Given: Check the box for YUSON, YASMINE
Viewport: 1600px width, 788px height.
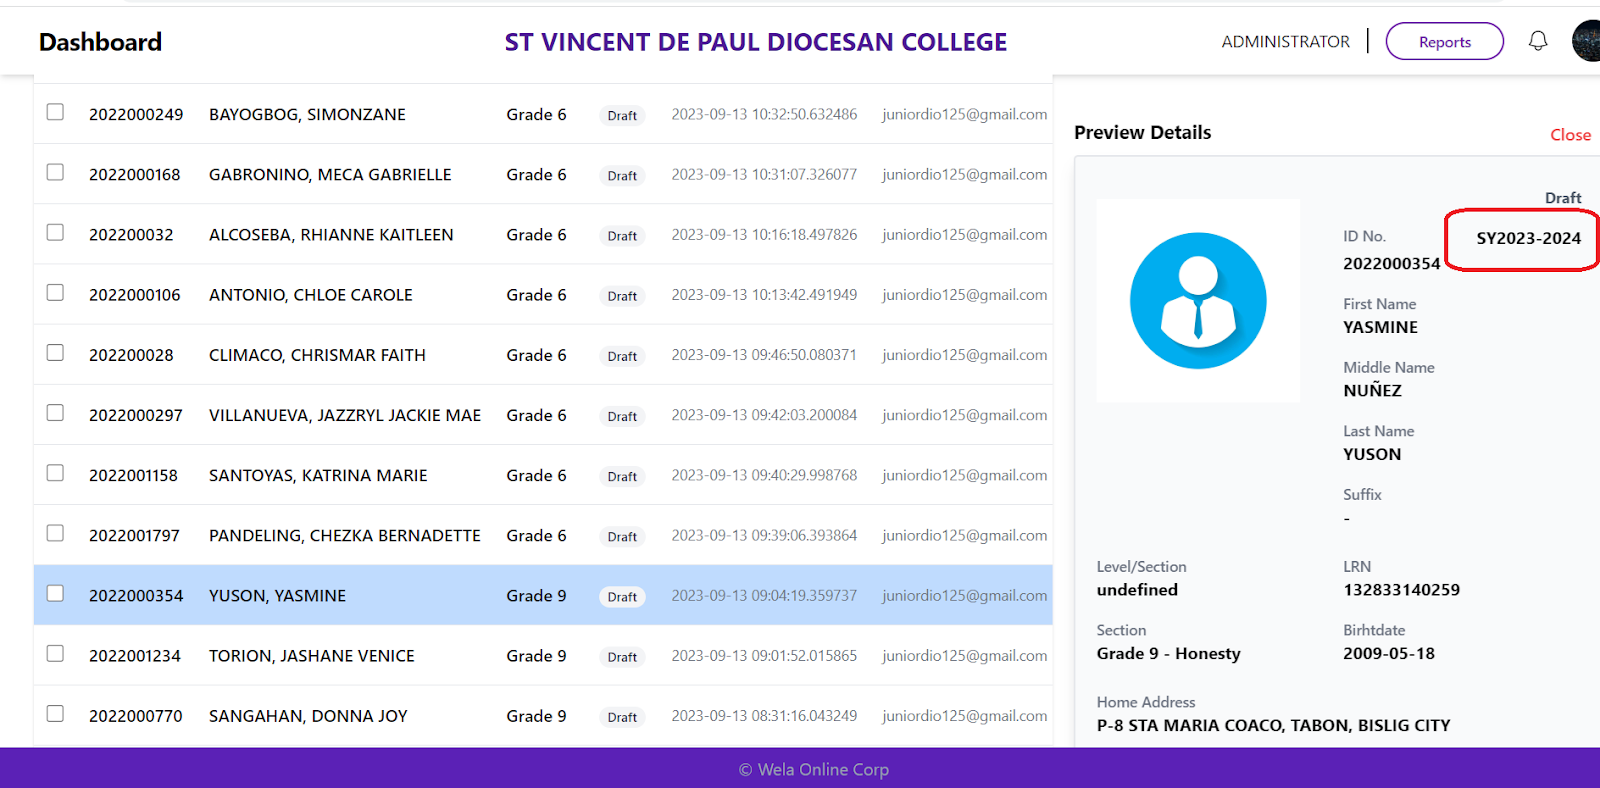Looking at the screenshot, I should pos(55,593).
